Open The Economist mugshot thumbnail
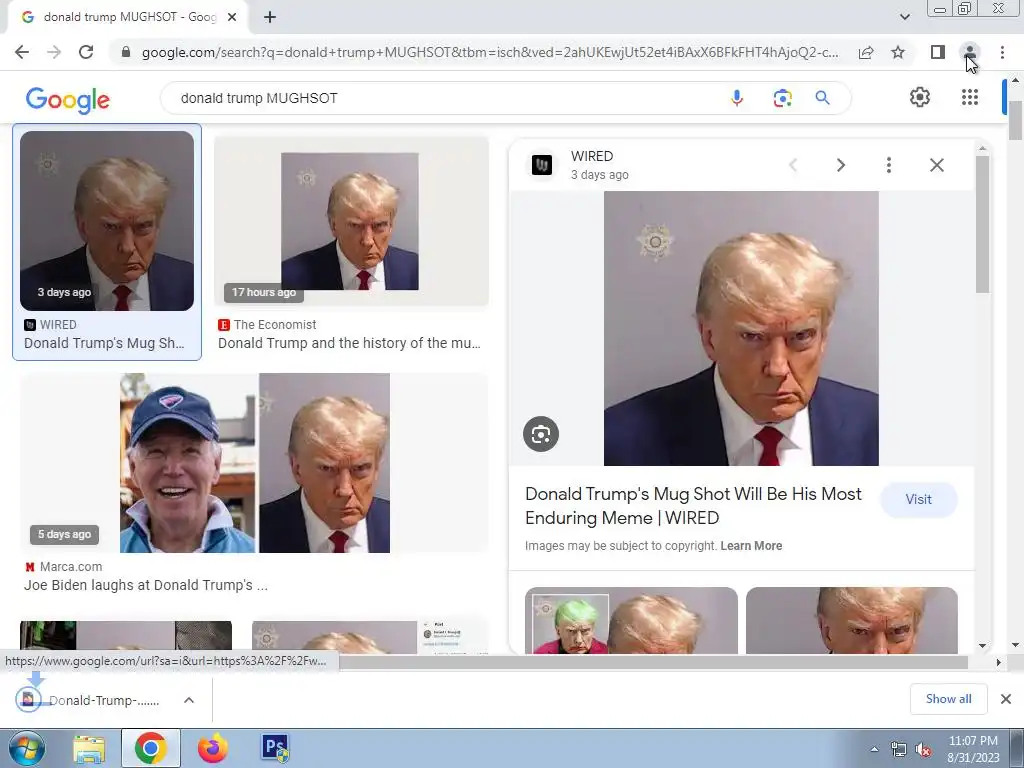The width and height of the screenshot is (1024, 768). click(x=351, y=221)
